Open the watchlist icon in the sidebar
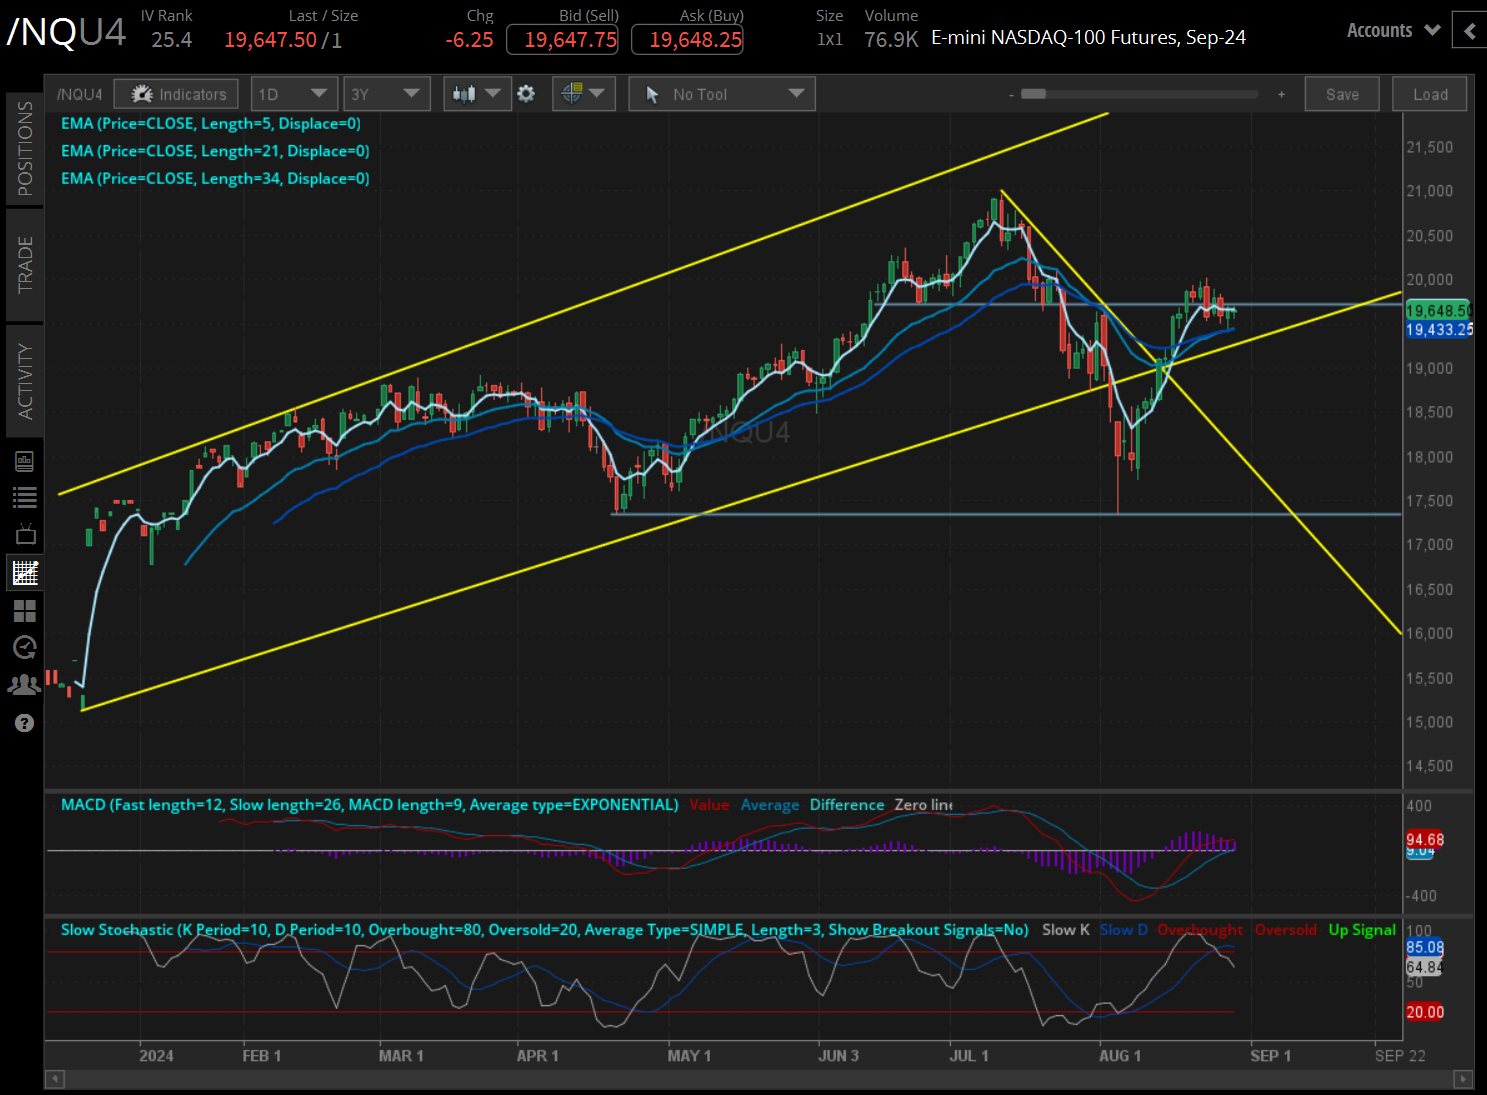The image size is (1487, 1095). tap(25, 497)
